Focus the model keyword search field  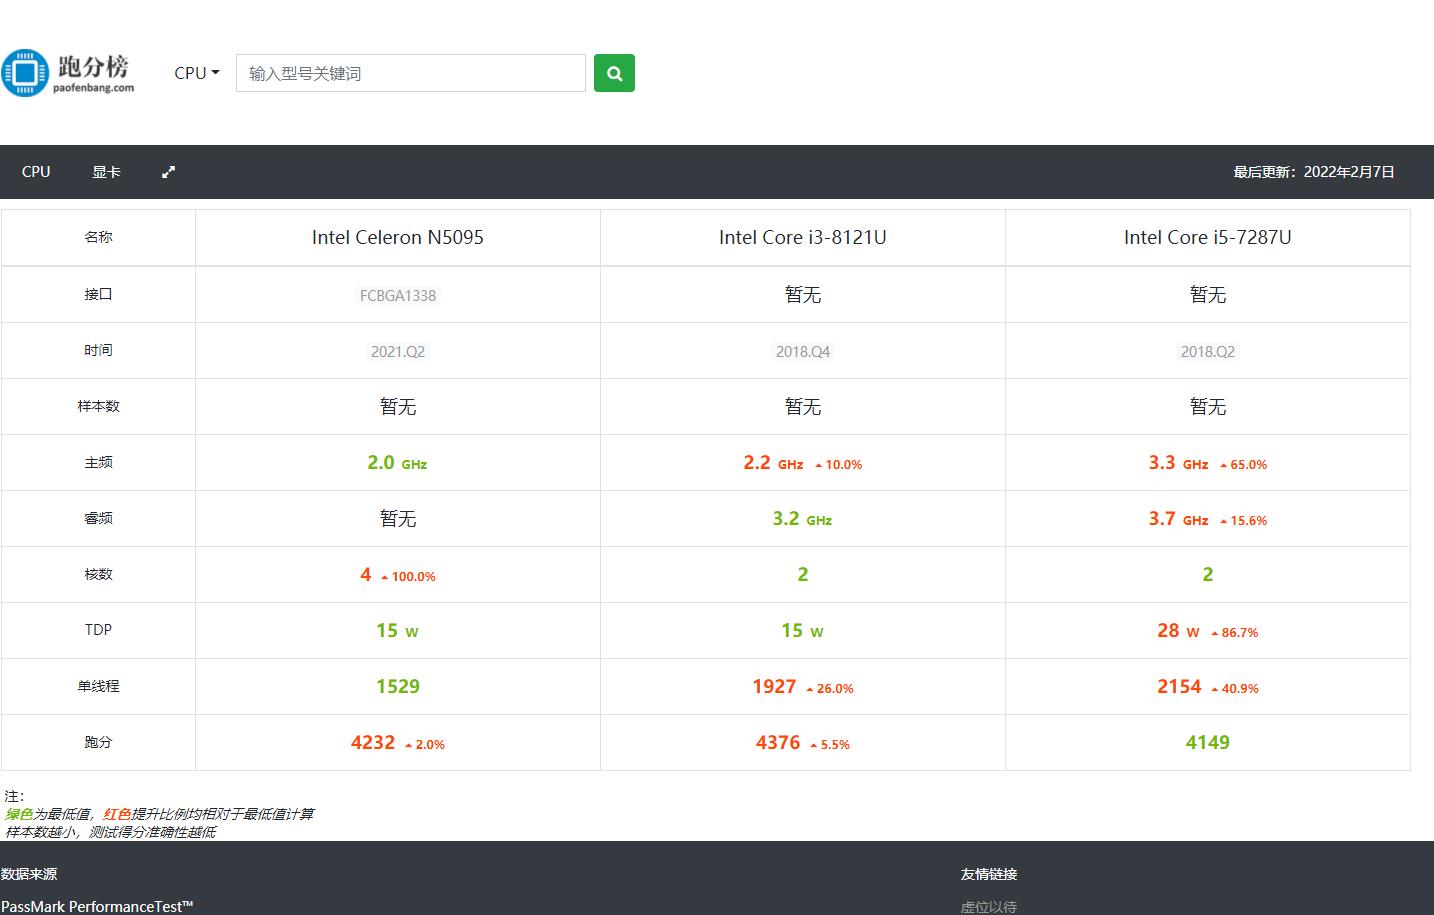coord(410,73)
